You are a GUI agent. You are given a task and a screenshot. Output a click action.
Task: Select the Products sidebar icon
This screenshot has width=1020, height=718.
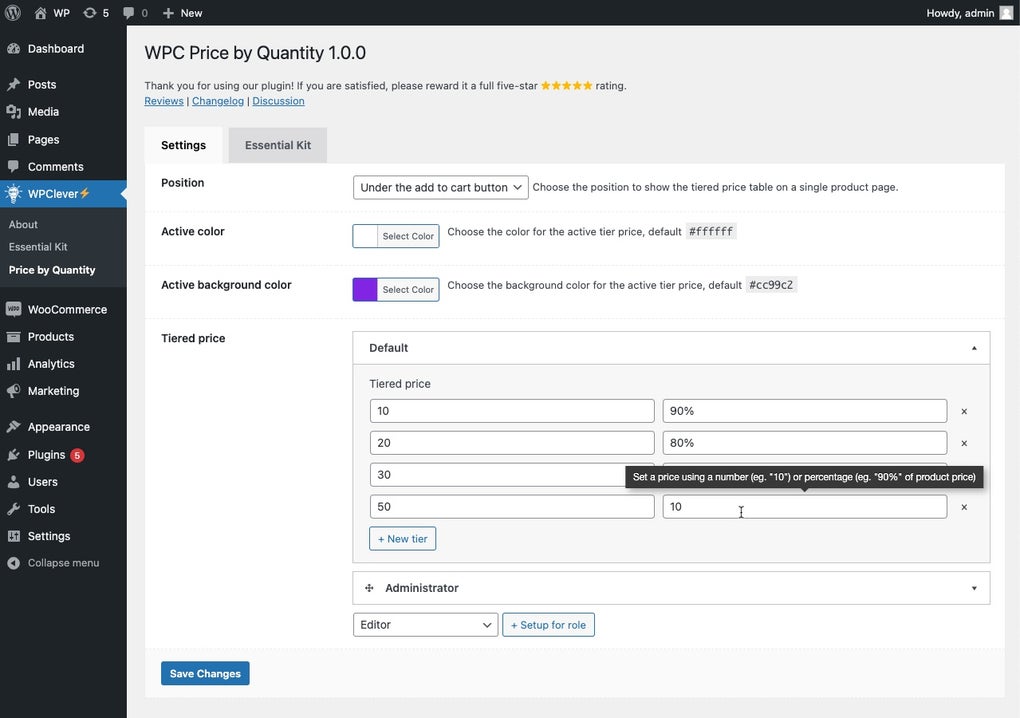tap(14, 336)
